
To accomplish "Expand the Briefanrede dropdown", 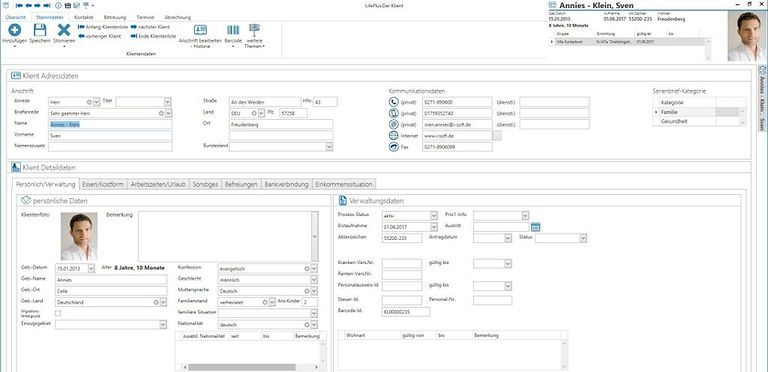I will point(168,114).
